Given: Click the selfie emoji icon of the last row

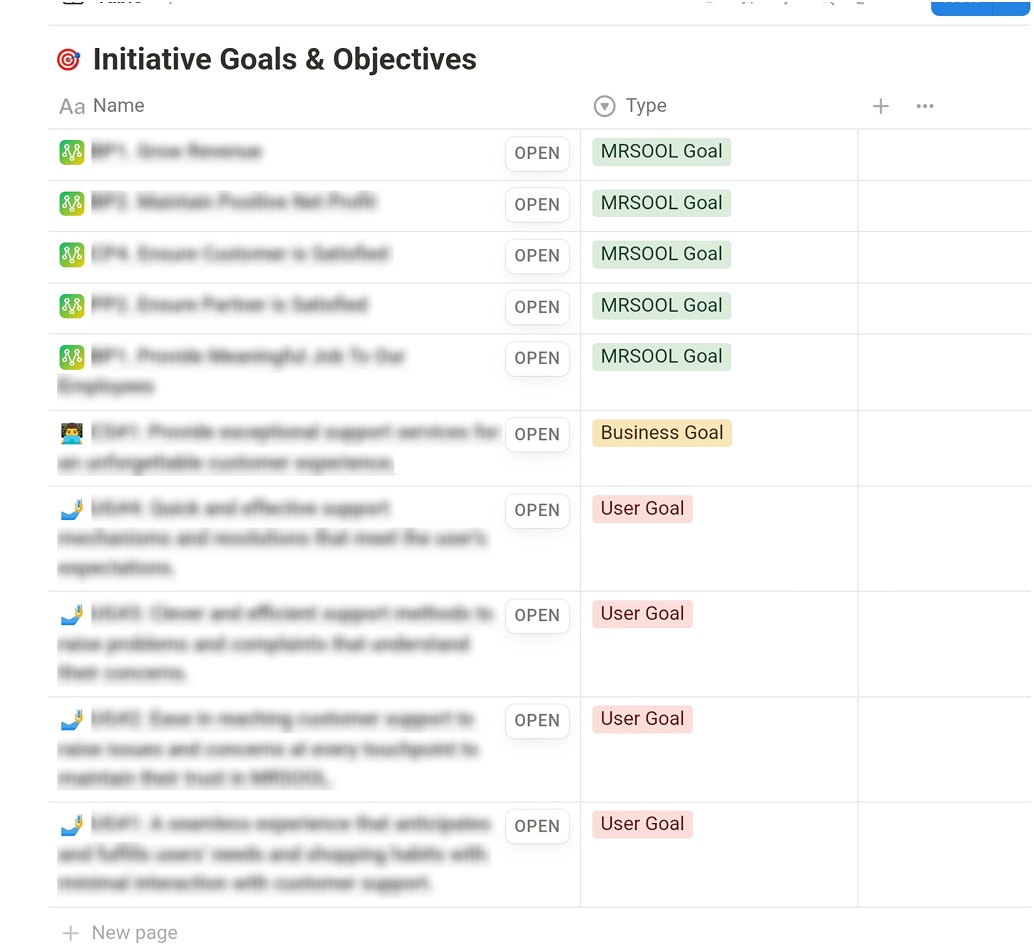Looking at the screenshot, I should [71, 825].
